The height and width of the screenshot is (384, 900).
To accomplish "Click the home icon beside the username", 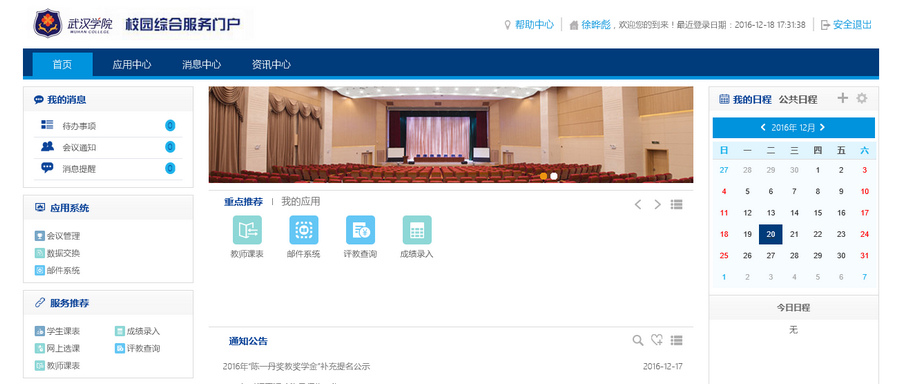I will (573, 25).
